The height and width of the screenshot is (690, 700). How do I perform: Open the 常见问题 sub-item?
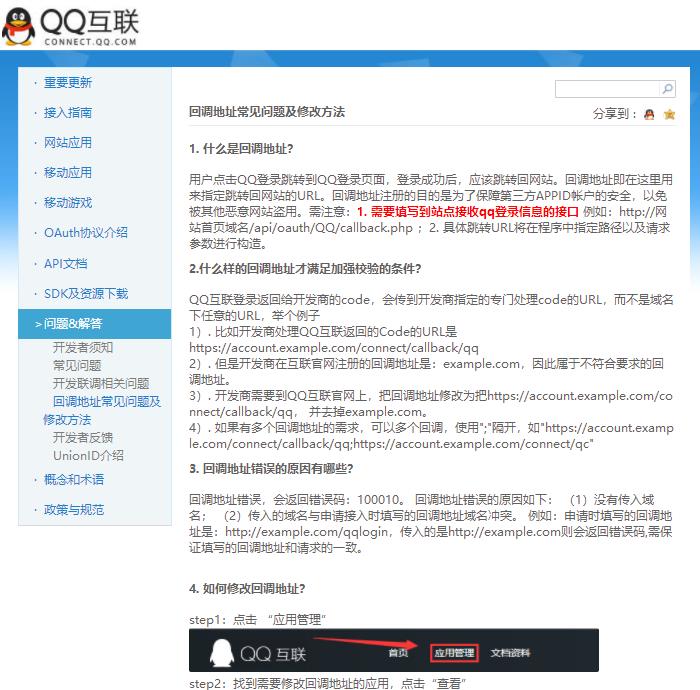click(77, 366)
